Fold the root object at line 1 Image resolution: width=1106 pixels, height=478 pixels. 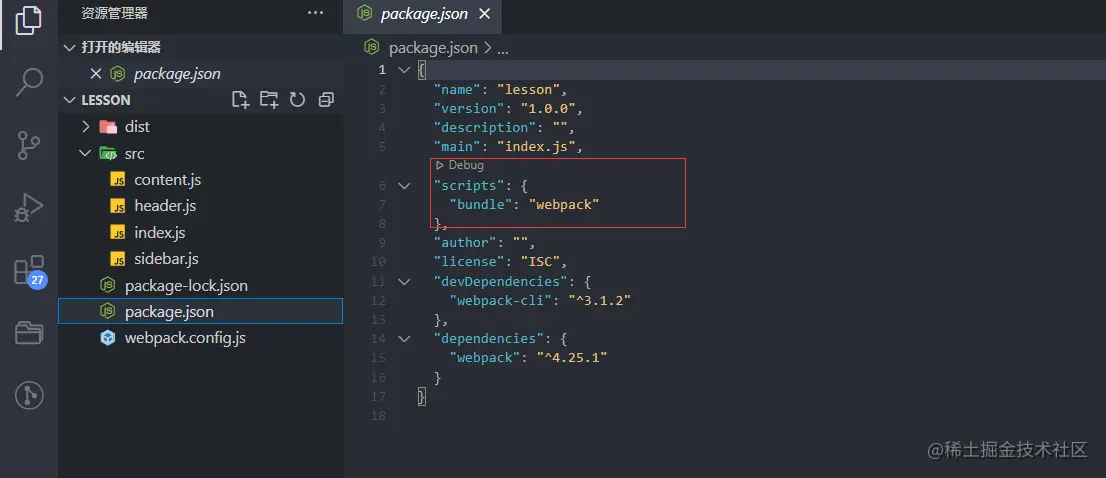pos(403,70)
